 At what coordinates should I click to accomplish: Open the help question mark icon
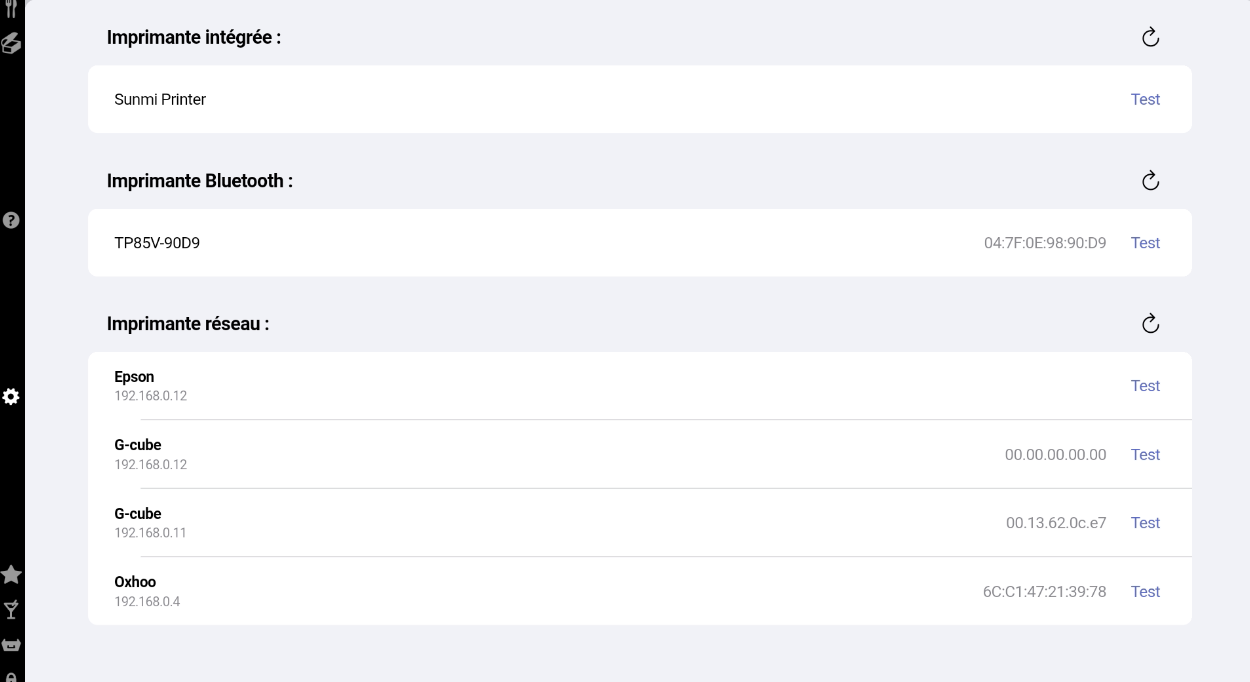[x=12, y=220]
